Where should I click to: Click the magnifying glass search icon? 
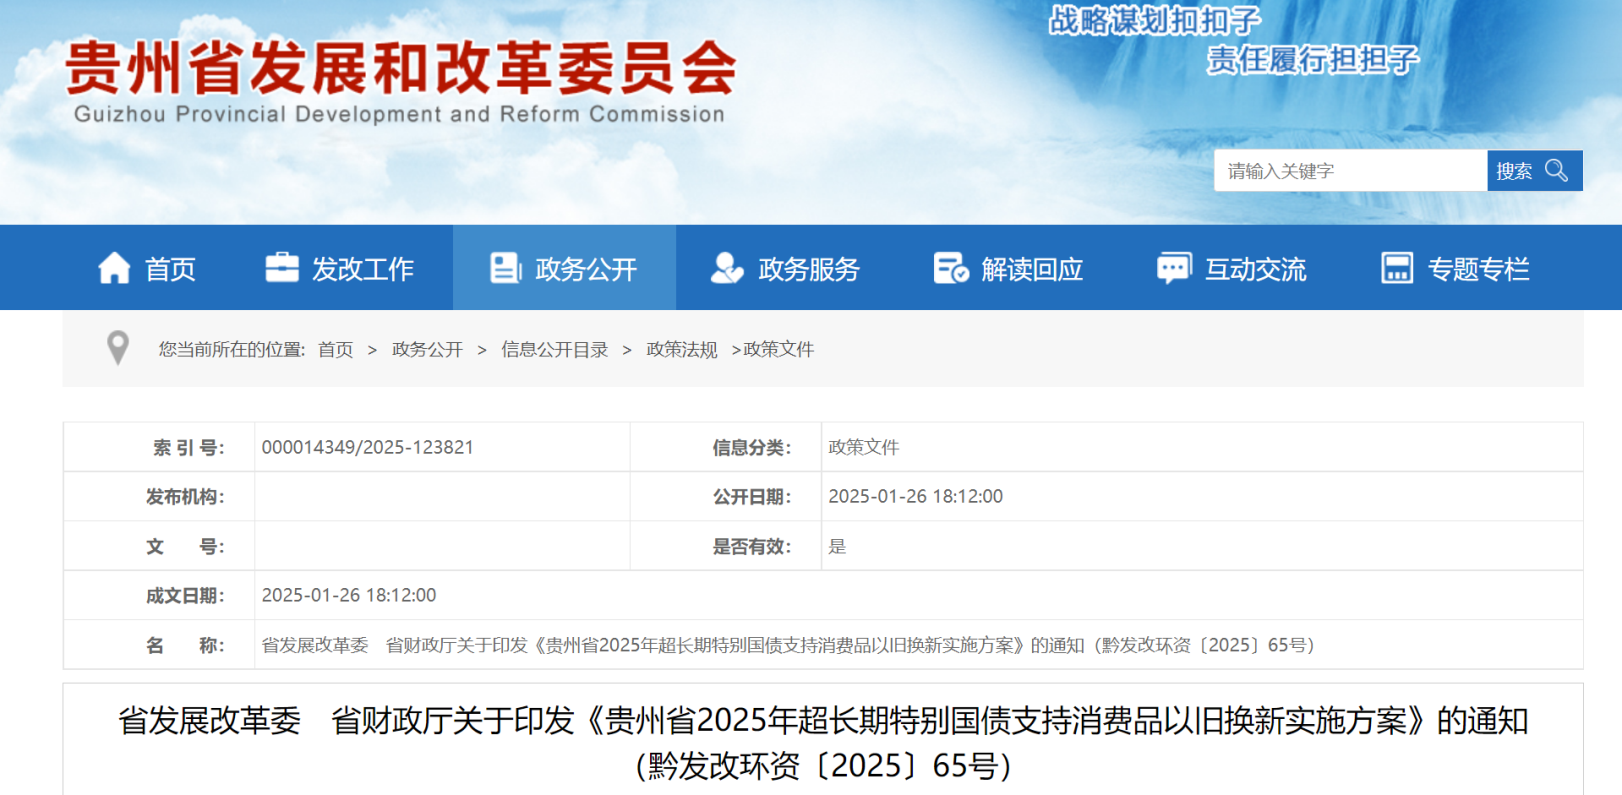(1556, 171)
